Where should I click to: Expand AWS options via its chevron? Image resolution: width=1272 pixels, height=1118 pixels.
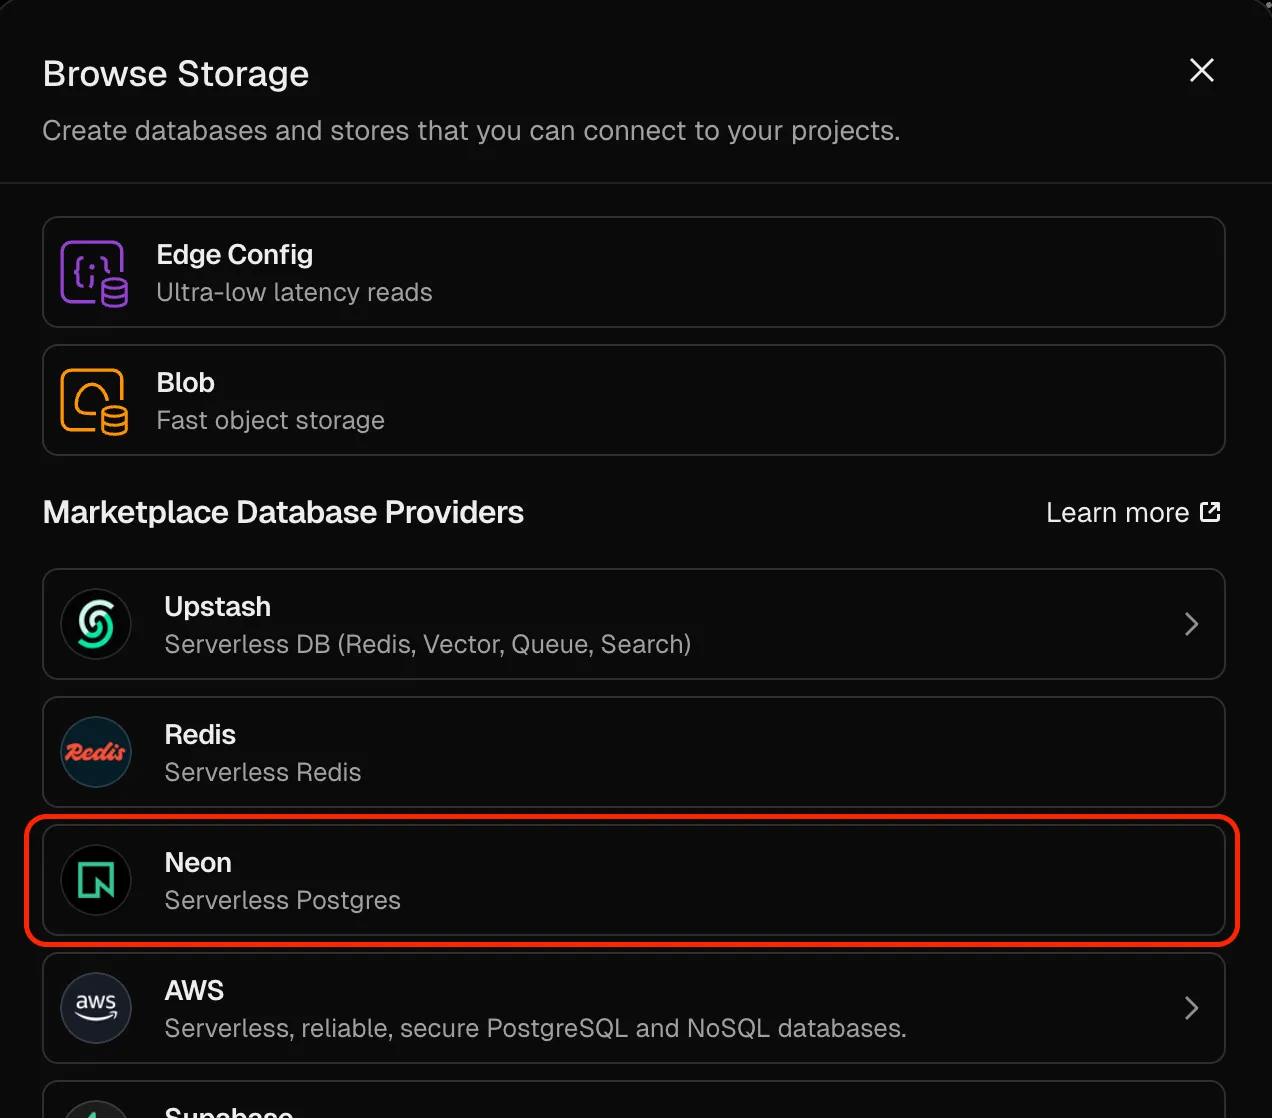coord(1191,1008)
